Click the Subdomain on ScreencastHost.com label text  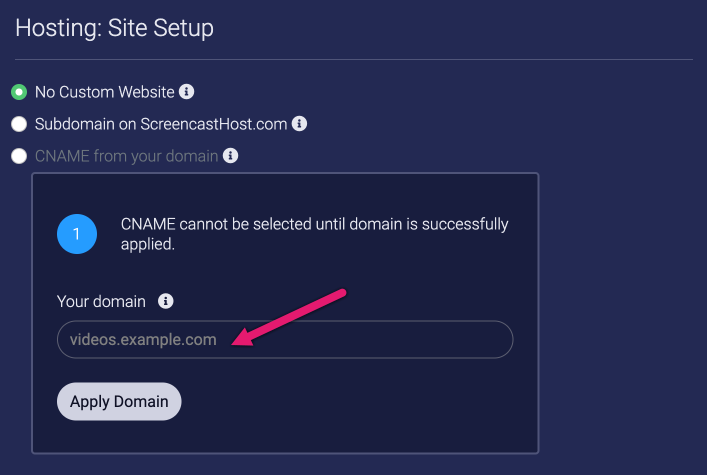pyautogui.click(x=161, y=124)
